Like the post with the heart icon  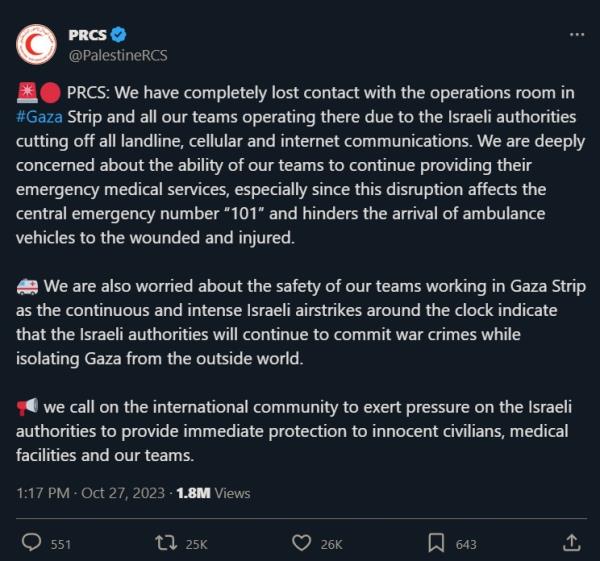(301, 543)
